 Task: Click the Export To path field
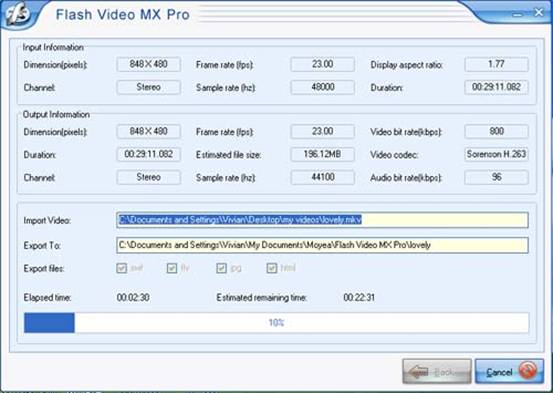(322, 245)
